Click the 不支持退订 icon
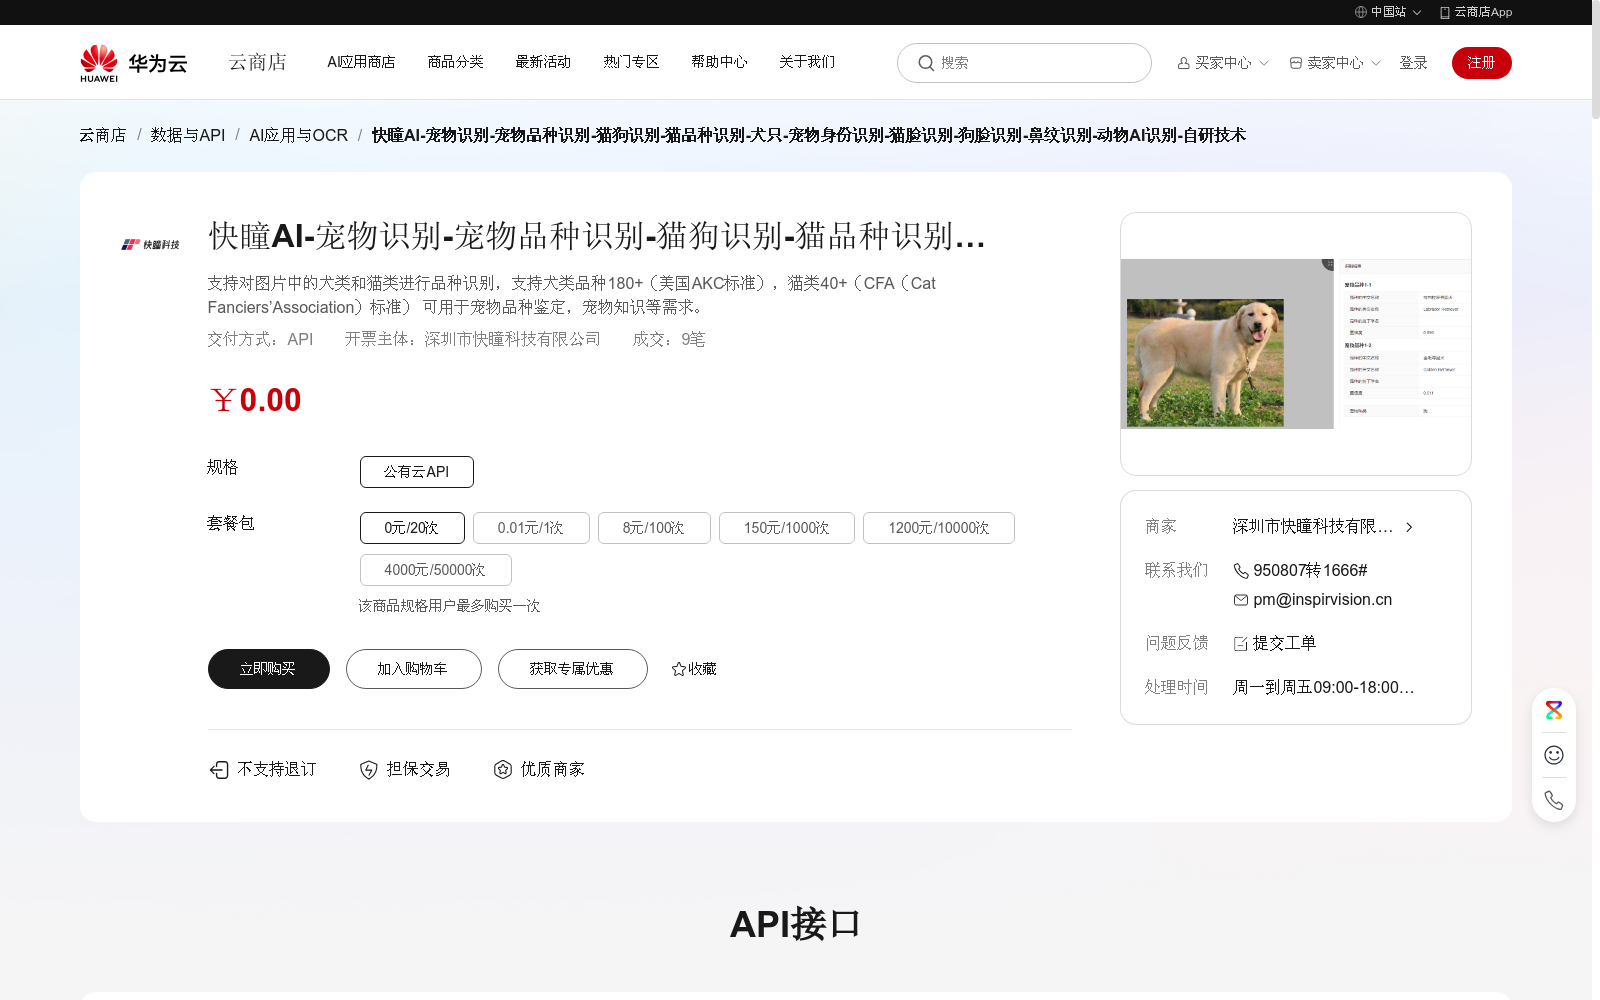 point(218,769)
